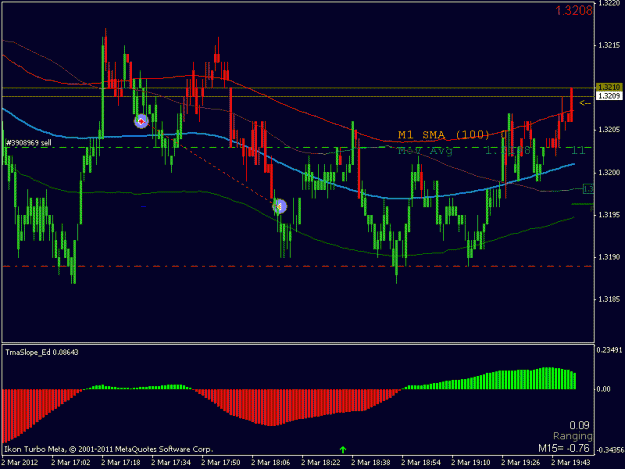
Task: Click the red 1.3208 price readout
Action: point(574,11)
